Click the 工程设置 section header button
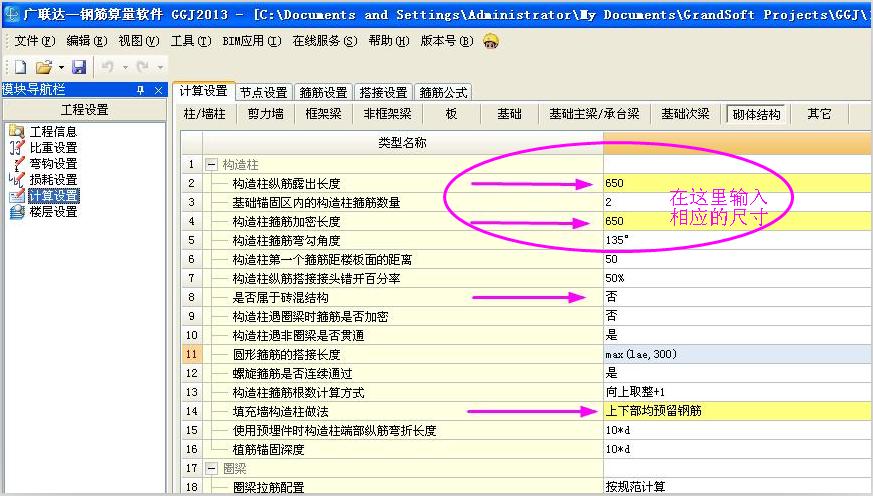The width and height of the screenshot is (873, 496). pos(85,110)
